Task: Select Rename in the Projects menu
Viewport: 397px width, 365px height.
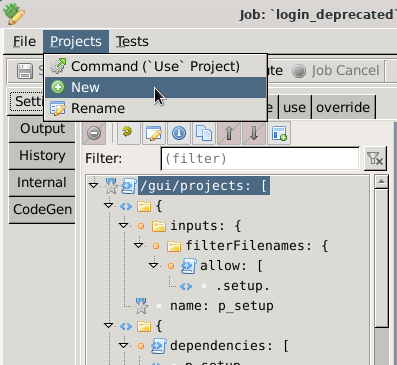Action: point(155,108)
